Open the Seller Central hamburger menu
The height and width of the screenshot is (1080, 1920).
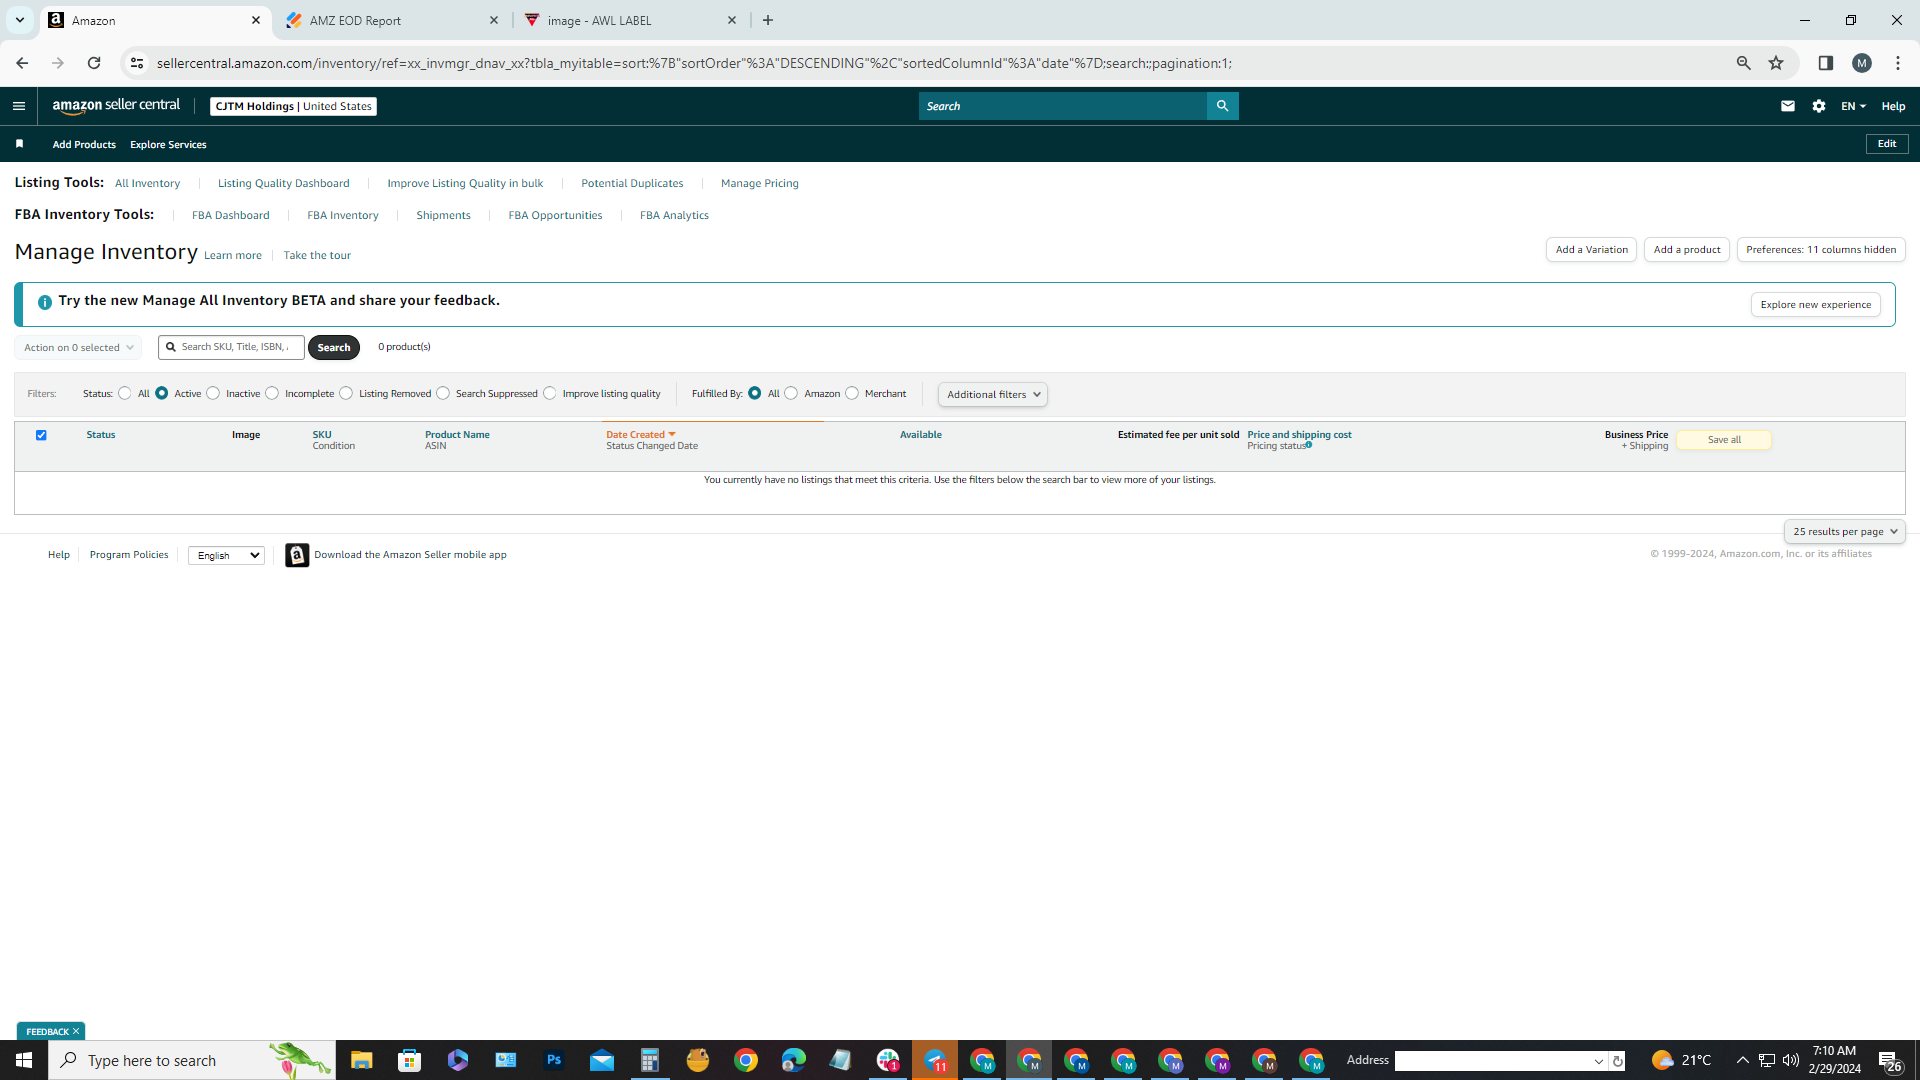tap(19, 106)
